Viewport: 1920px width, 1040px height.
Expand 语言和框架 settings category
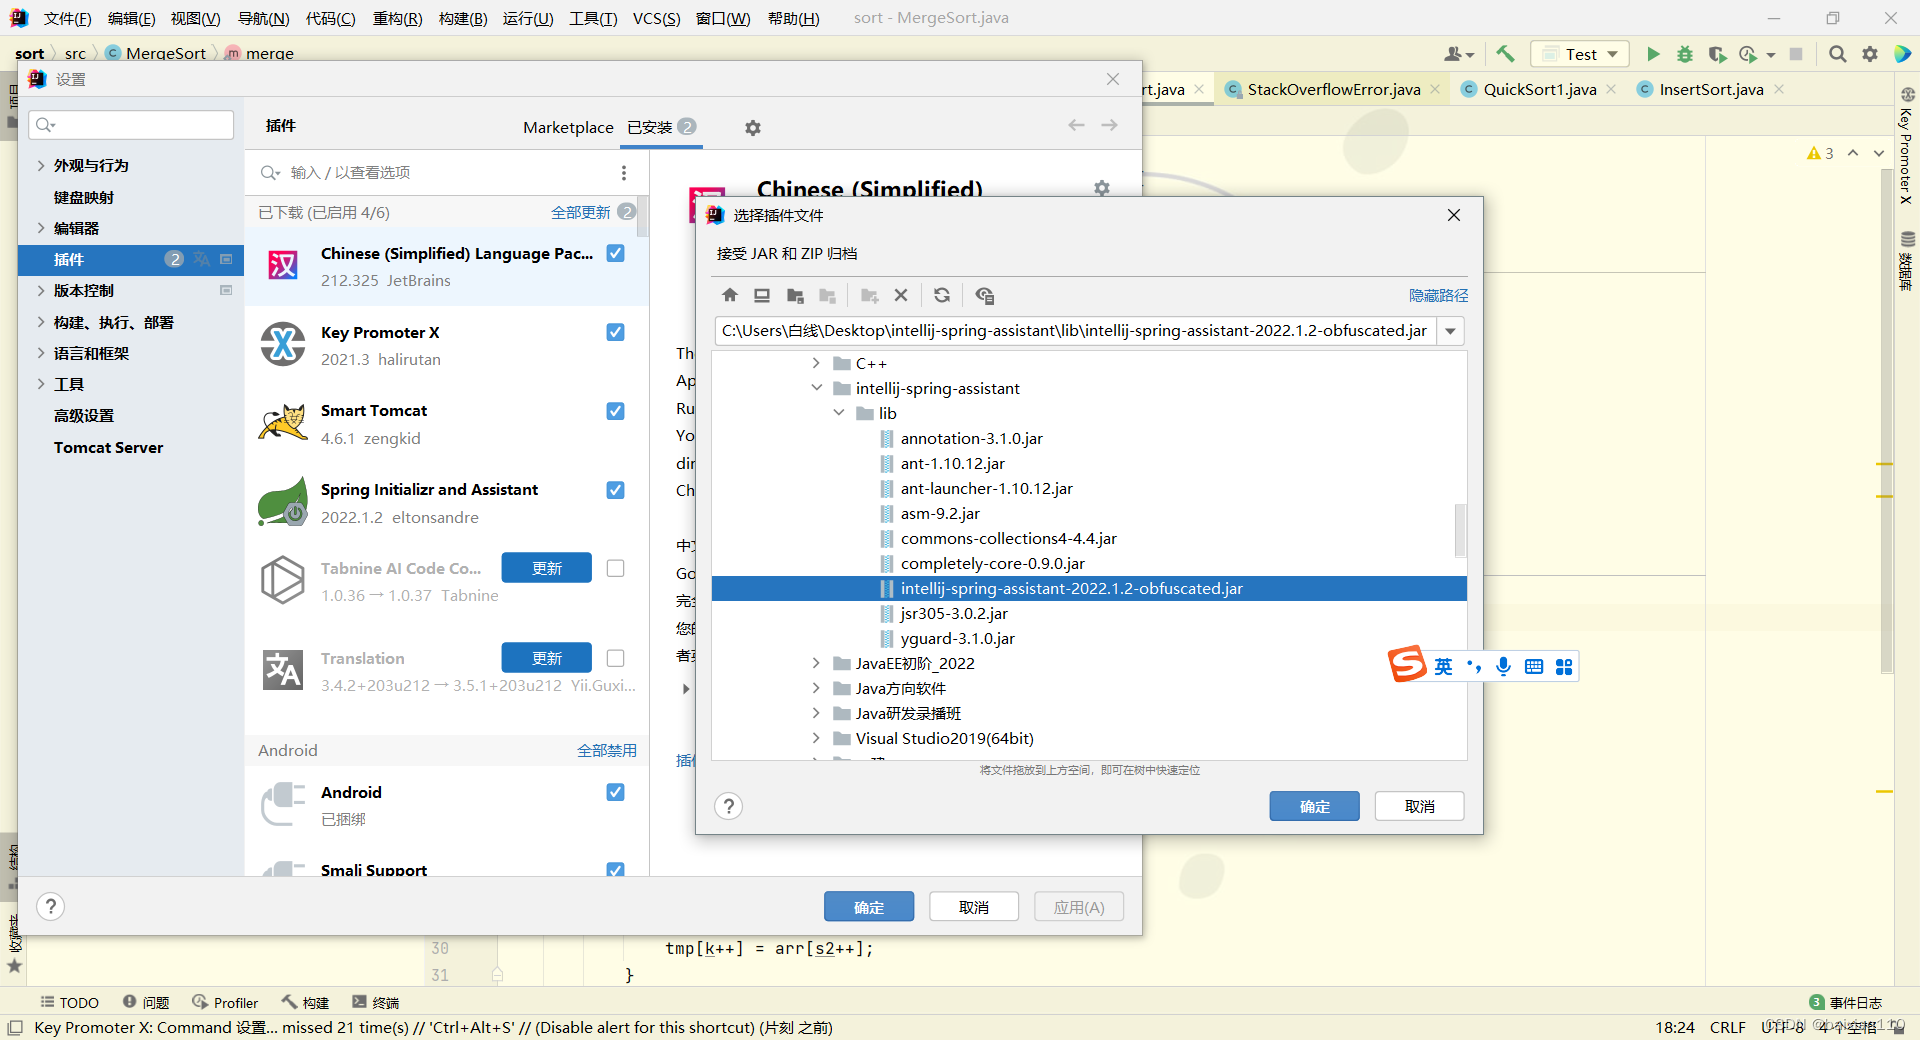tap(41, 353)
